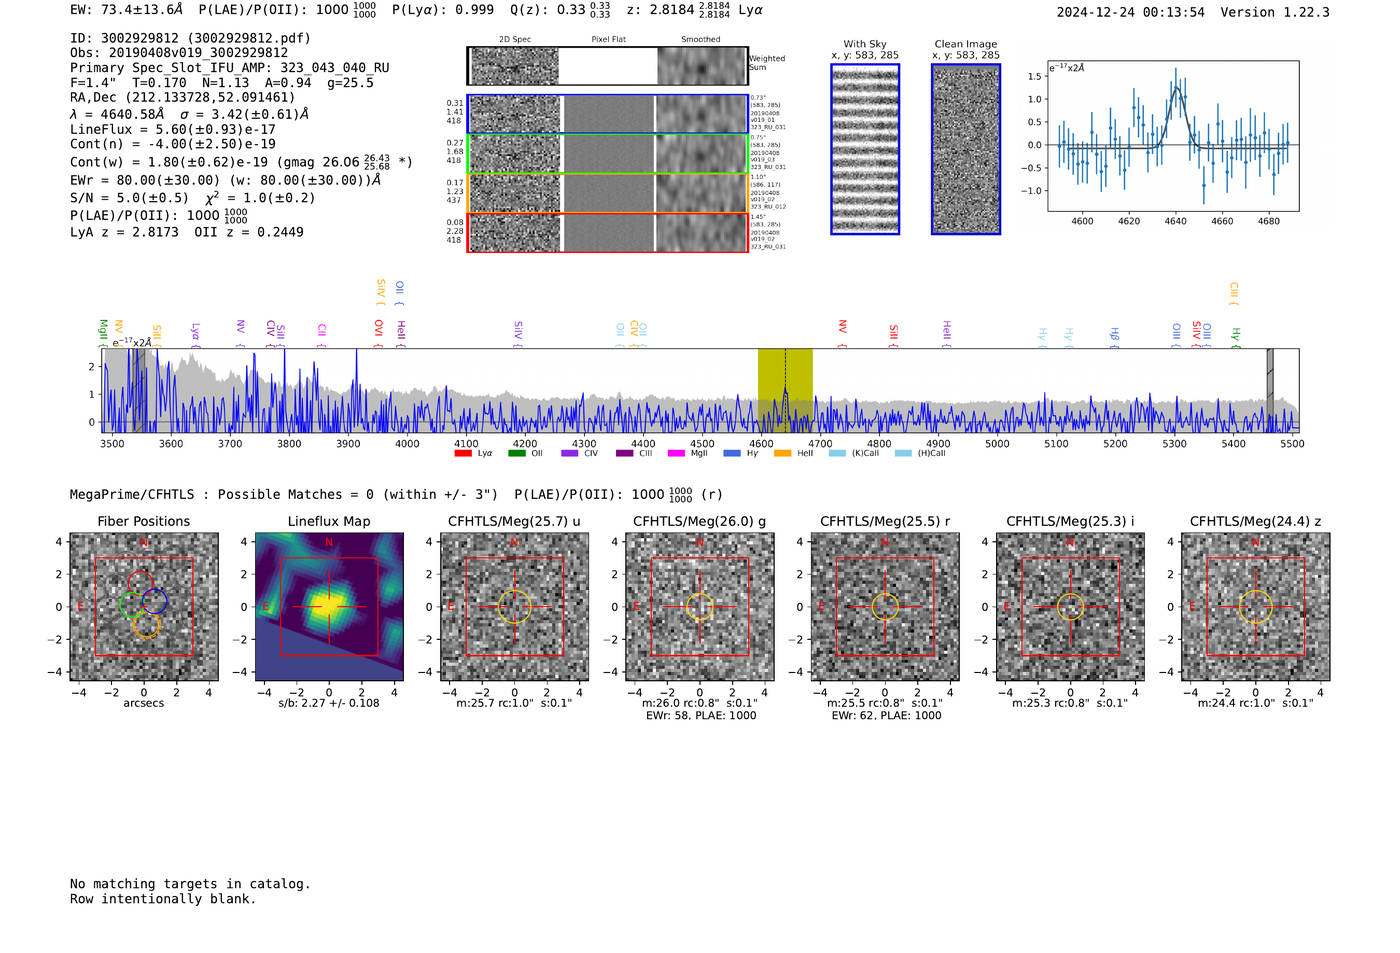
Task: Click the HeII orange legend swatch
Action: (x=782, y=453)
